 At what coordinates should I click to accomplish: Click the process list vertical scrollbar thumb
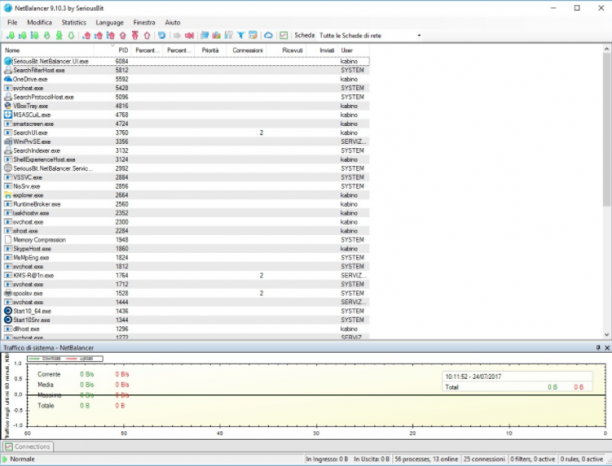pos(607,129)
